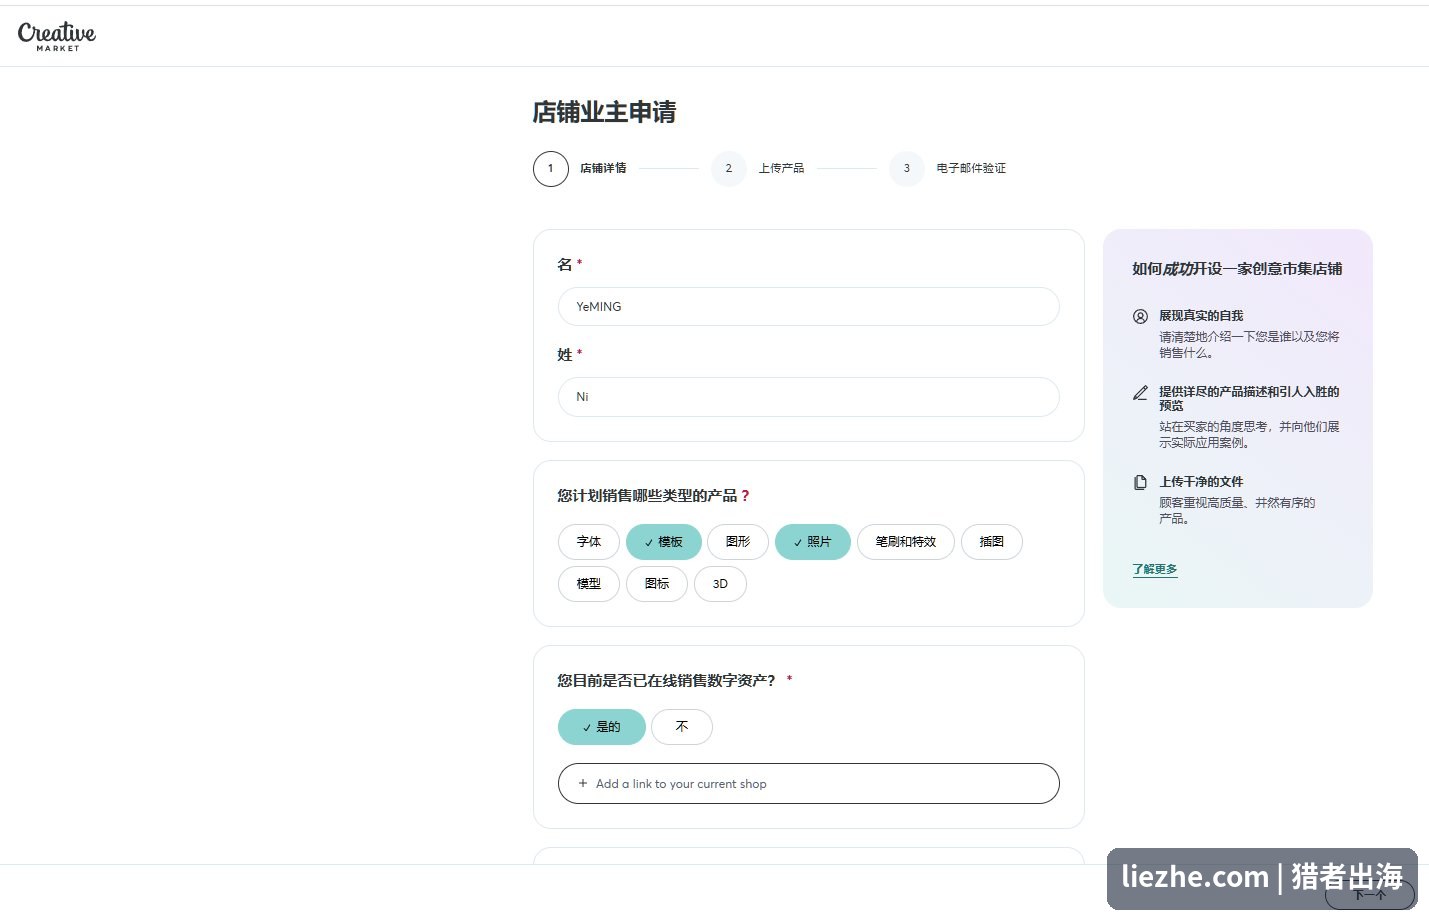The height and width of the screenshot is (921, 1429).
Task: Click the 您计划销售哪些类型的产品 question text
Action: pyautogui.click(x=647, y=496)
